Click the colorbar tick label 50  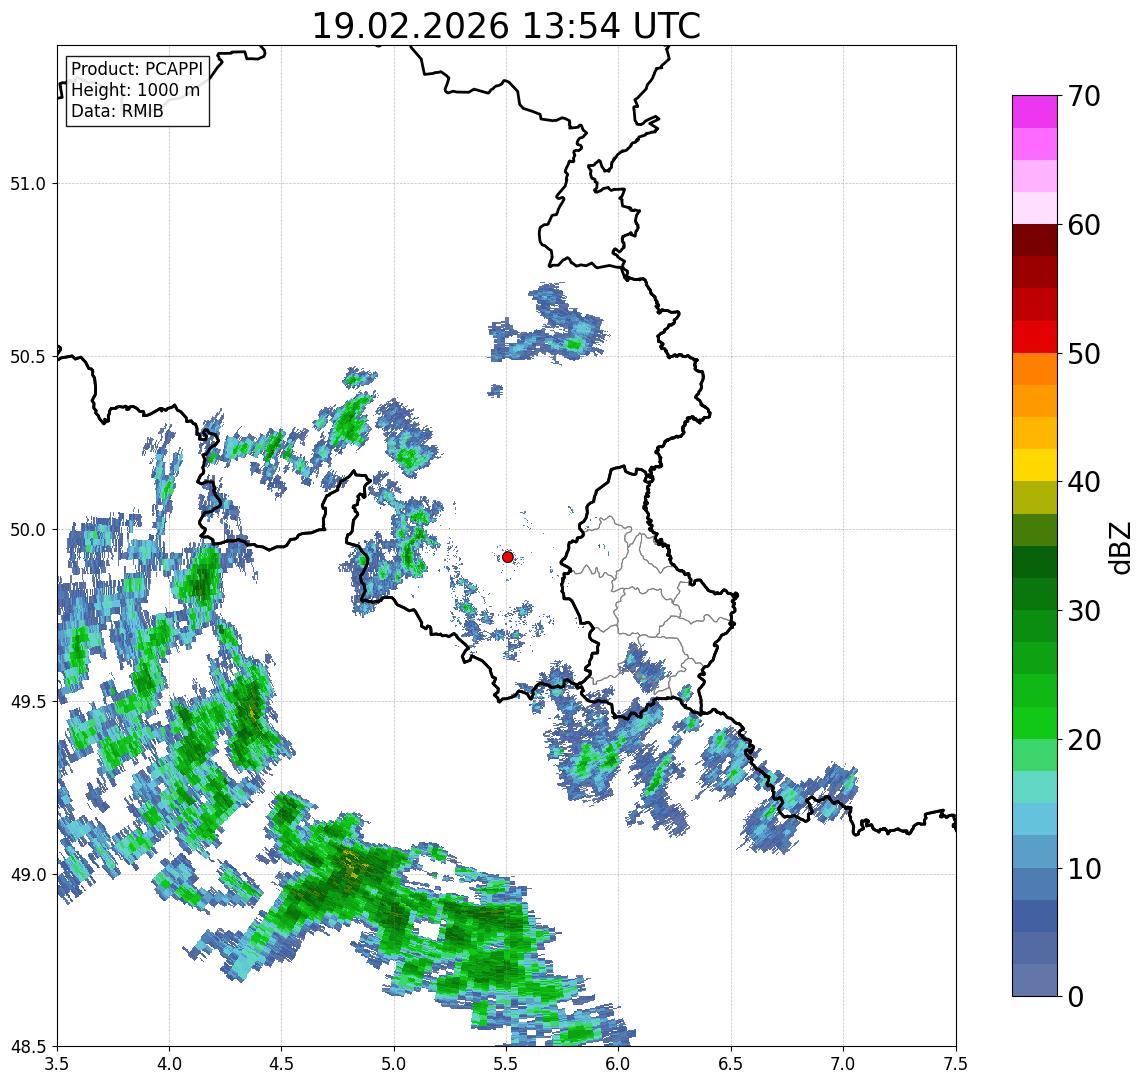click(1083, 354)
